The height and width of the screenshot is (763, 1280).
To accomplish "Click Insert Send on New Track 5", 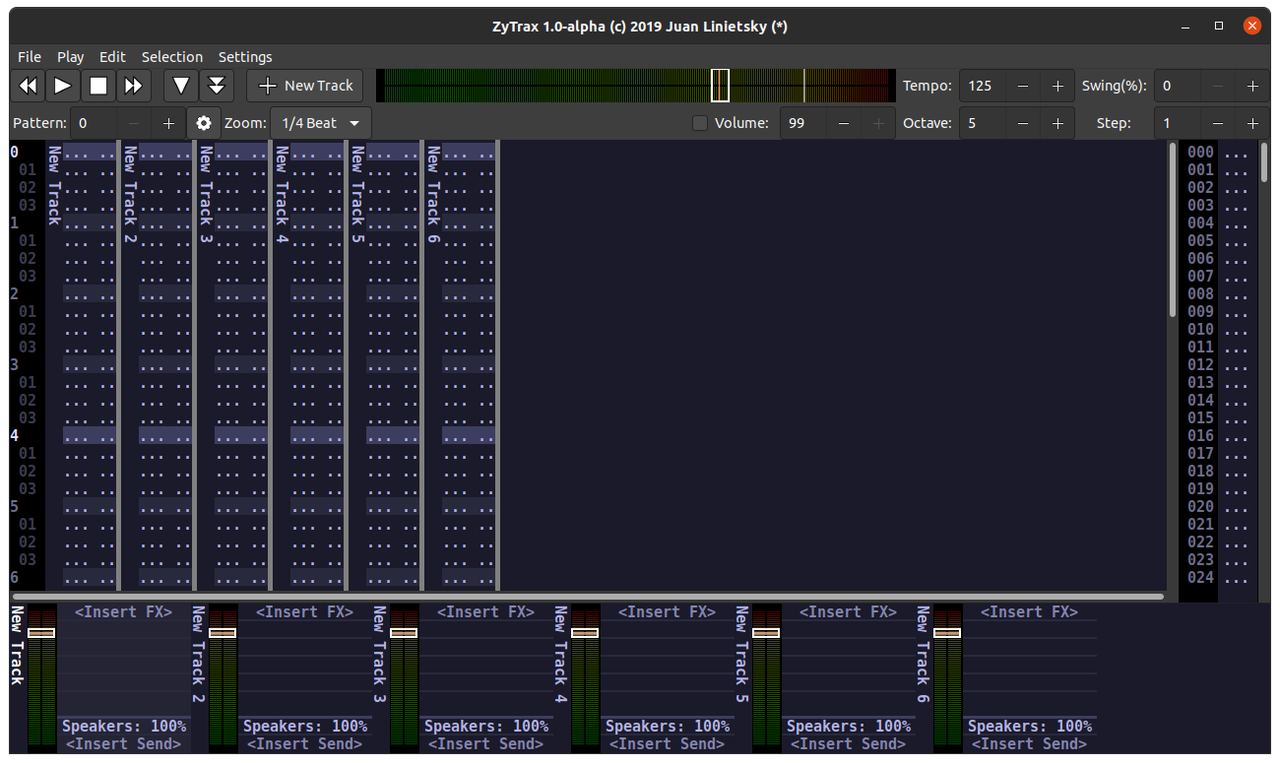I will pyautogui.click(x=847, y=744).
